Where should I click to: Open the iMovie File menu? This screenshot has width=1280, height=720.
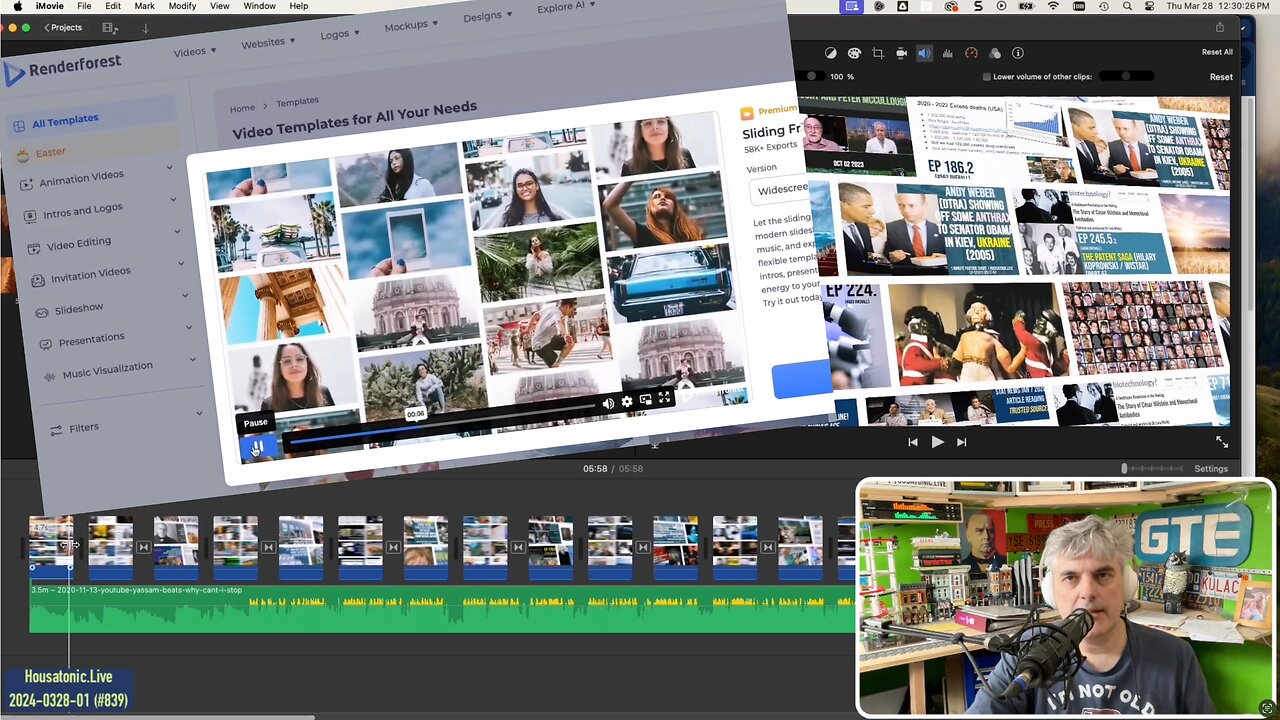click(84, 6)
